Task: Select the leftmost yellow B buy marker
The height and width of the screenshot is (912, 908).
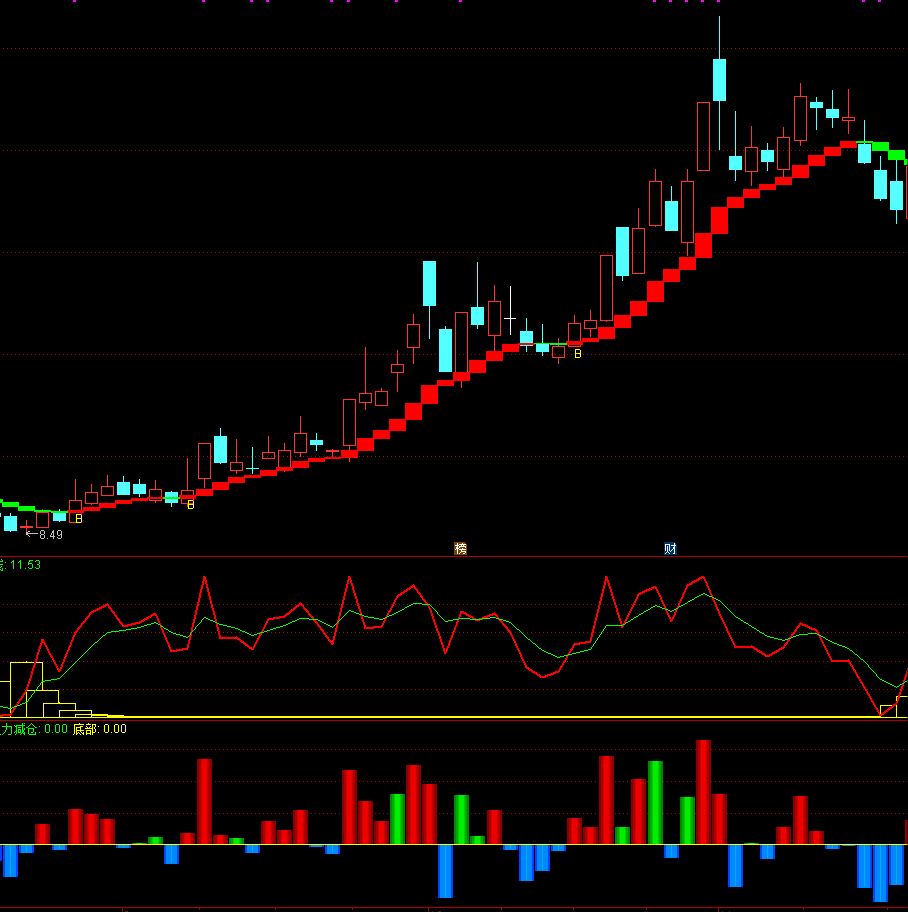Action: pos(79,519)
